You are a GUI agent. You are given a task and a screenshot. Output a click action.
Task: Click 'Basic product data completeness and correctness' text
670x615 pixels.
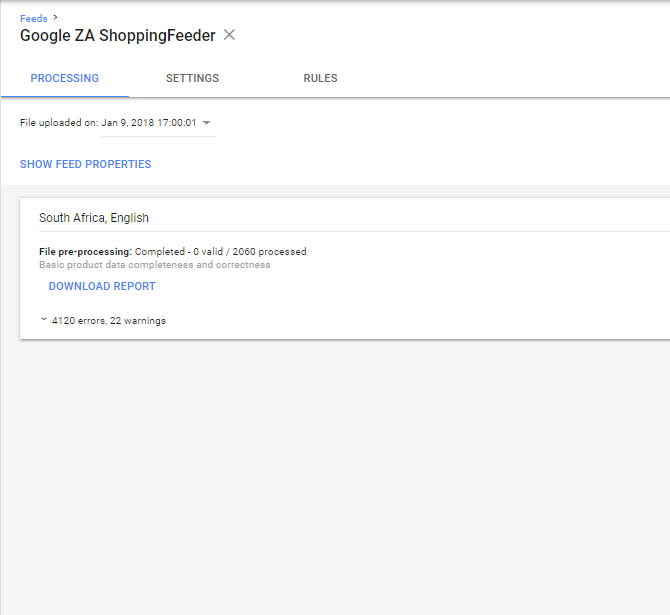155,265
